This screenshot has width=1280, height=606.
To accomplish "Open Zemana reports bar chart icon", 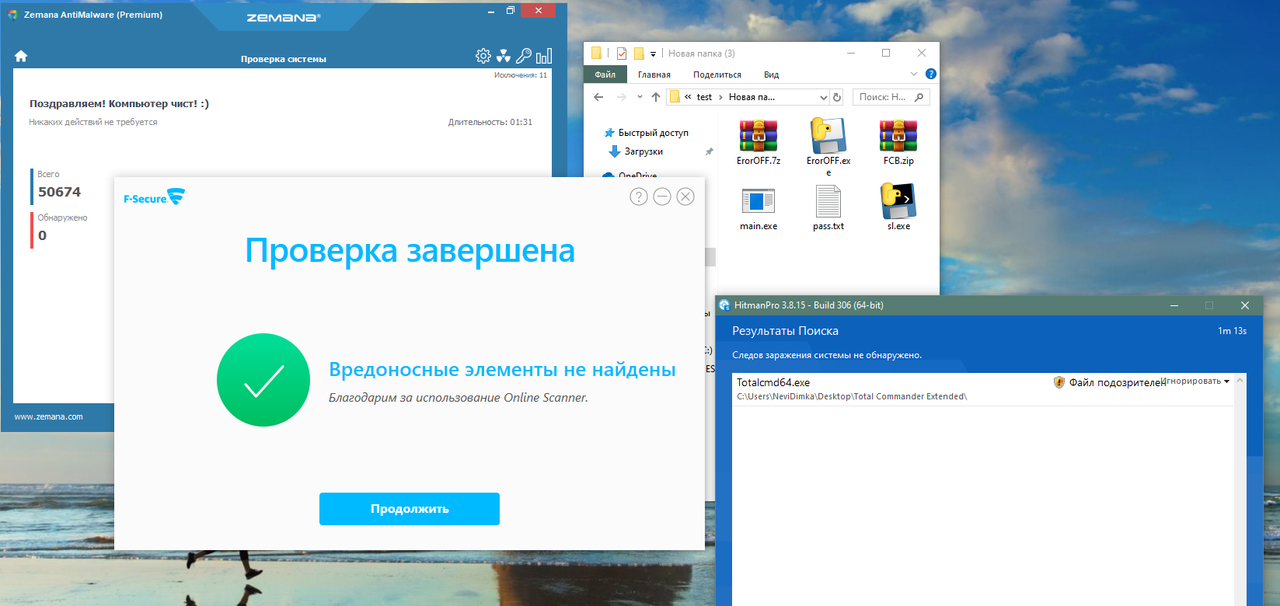I will coord(544,56).
